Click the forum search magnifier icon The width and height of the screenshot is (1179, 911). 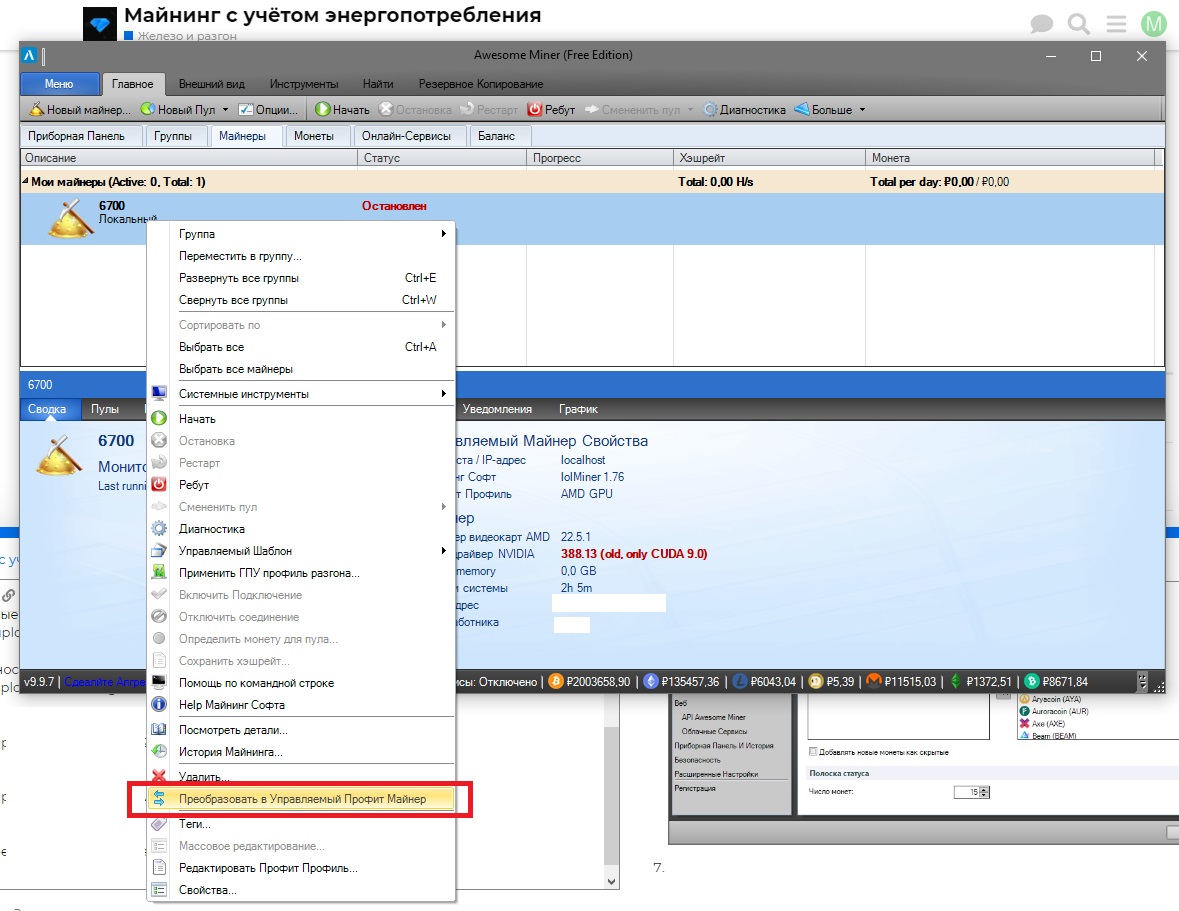pyautogui.click(x=1079, y=24)
